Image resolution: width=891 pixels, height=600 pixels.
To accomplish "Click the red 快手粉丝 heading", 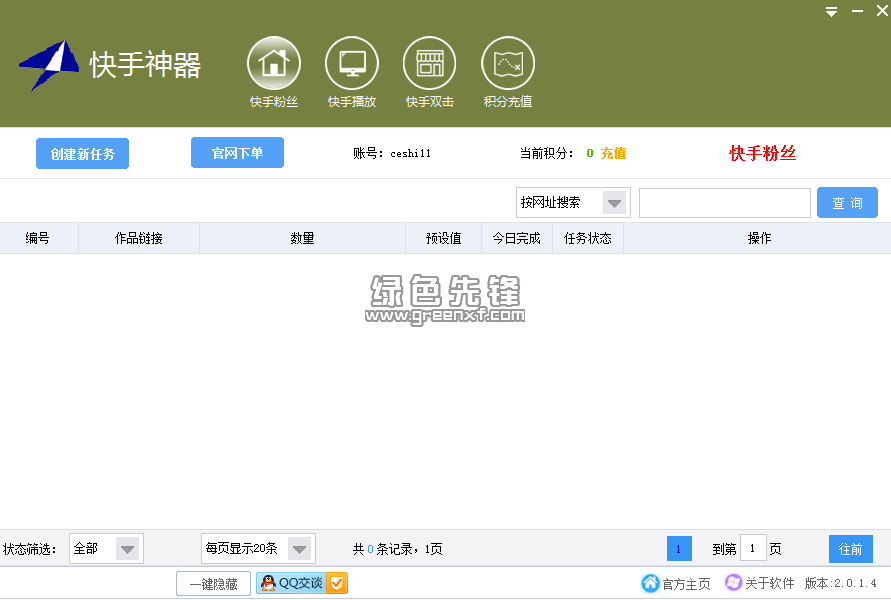I will tap(763, 153).
